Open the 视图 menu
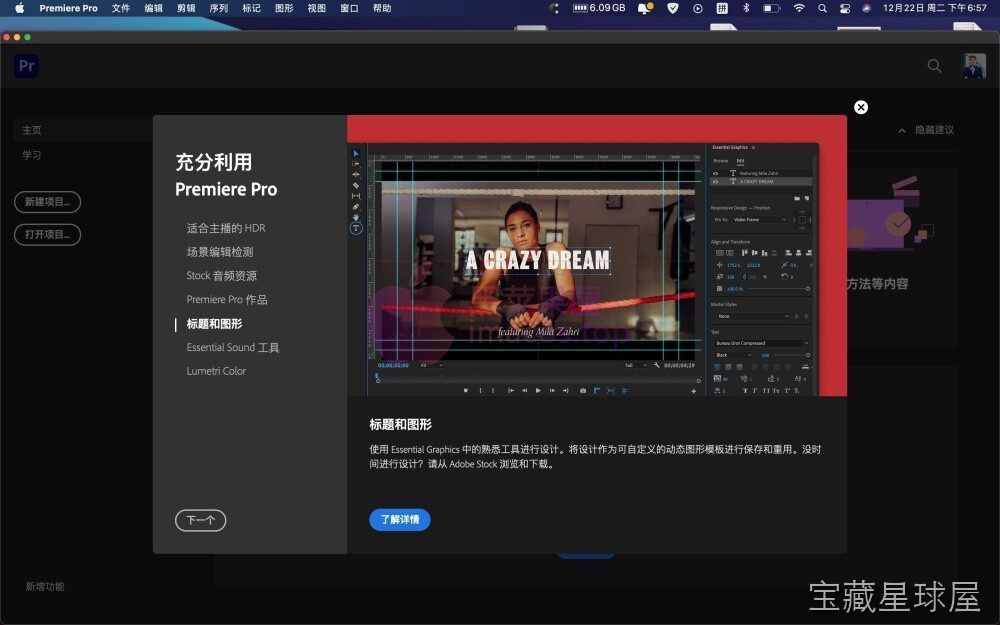1000x625 pixels. coord(316,8)
